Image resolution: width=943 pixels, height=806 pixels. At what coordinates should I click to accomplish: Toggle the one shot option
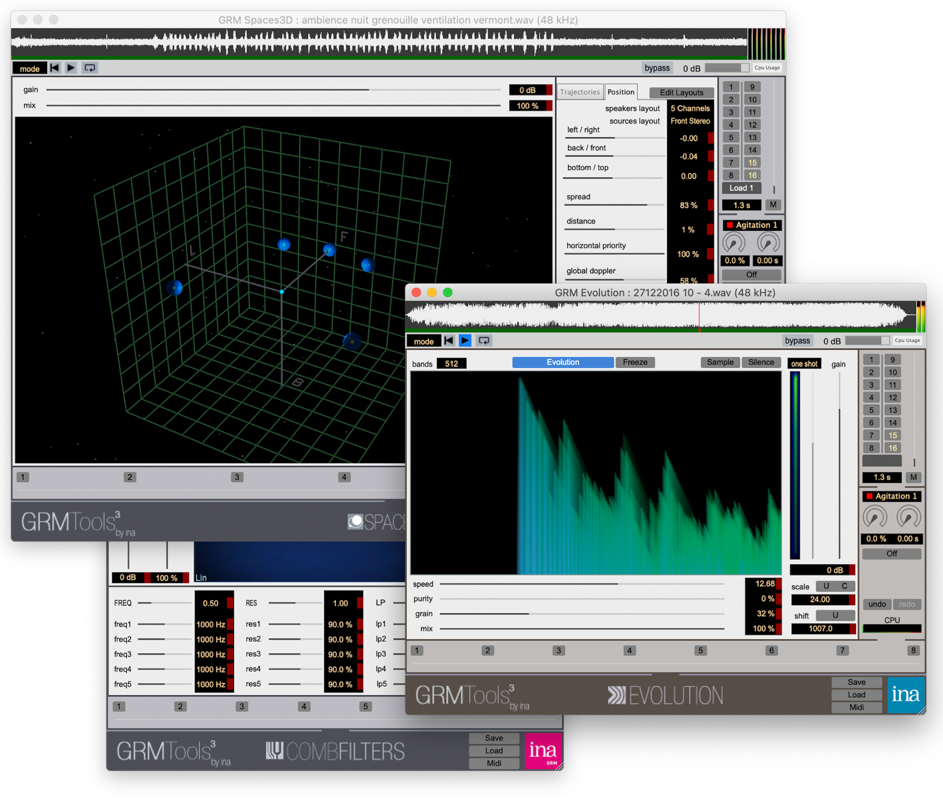click(x=804, y=363)
